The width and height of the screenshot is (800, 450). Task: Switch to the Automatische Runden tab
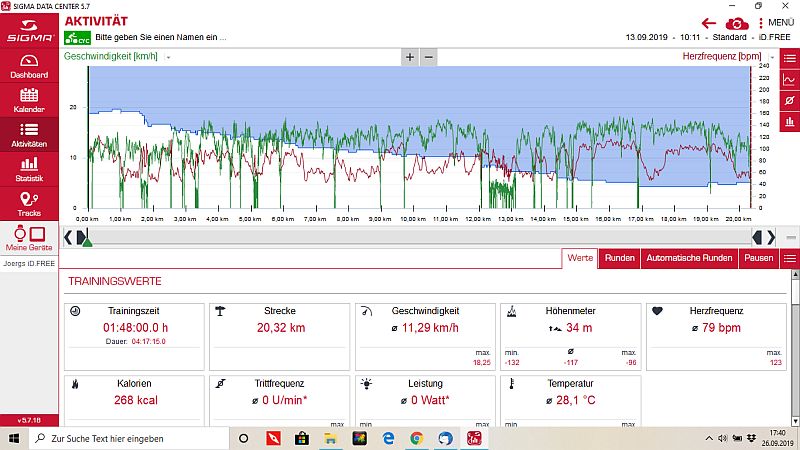pos(689,258)
